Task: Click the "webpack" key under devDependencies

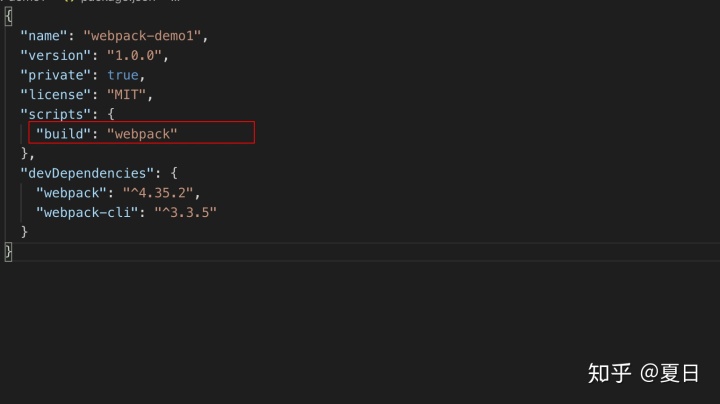Action: click(71, 193)
